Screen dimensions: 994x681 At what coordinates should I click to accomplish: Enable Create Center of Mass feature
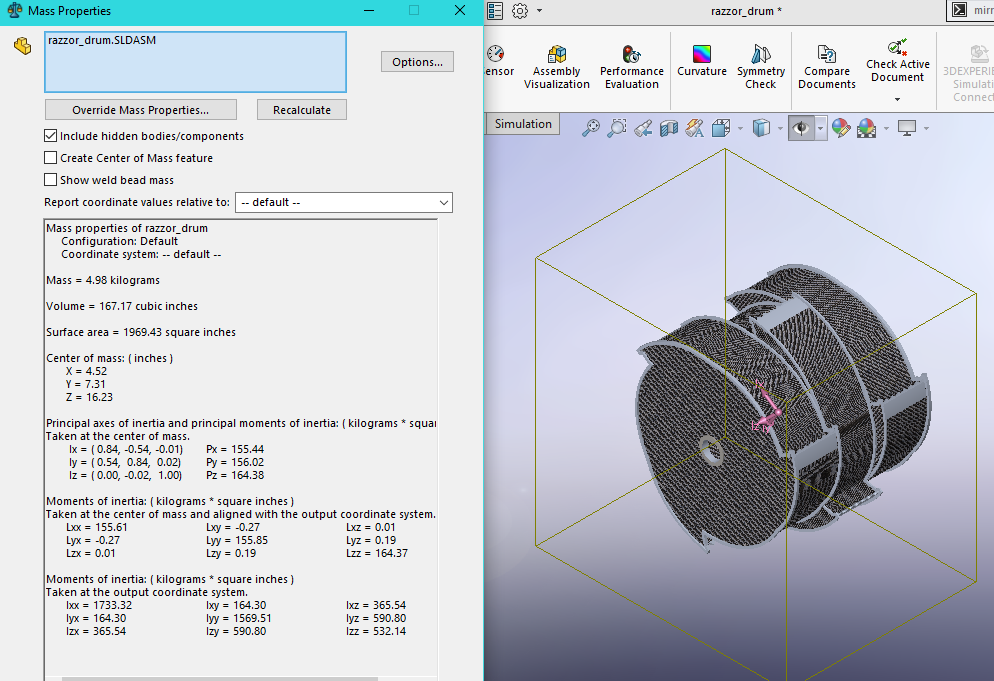point(51,158)
